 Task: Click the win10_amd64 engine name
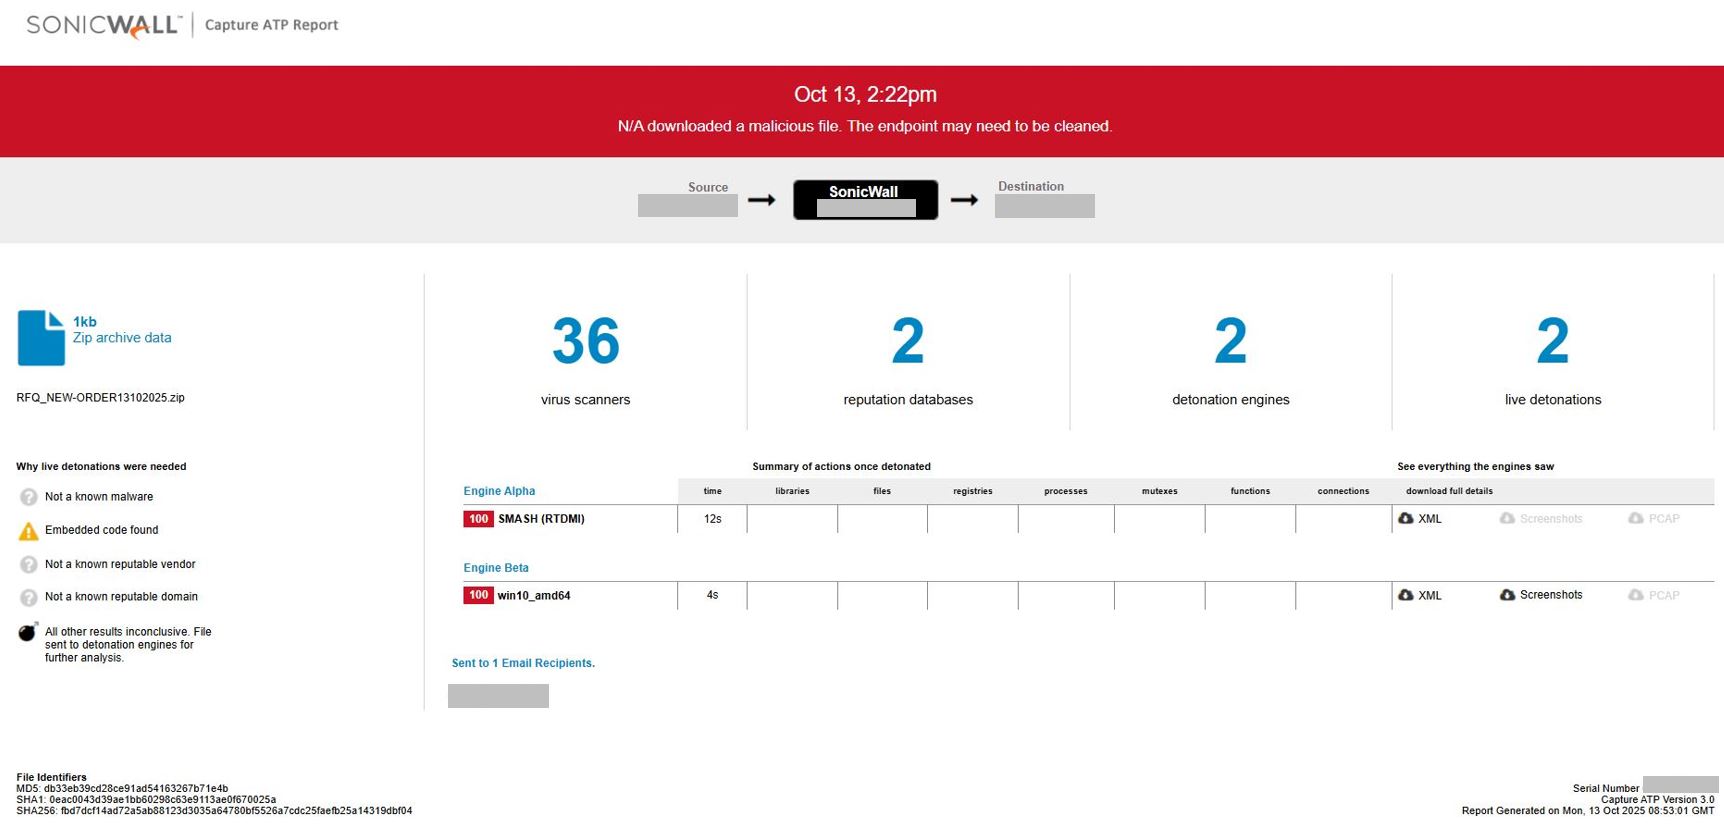click(534, 595)
